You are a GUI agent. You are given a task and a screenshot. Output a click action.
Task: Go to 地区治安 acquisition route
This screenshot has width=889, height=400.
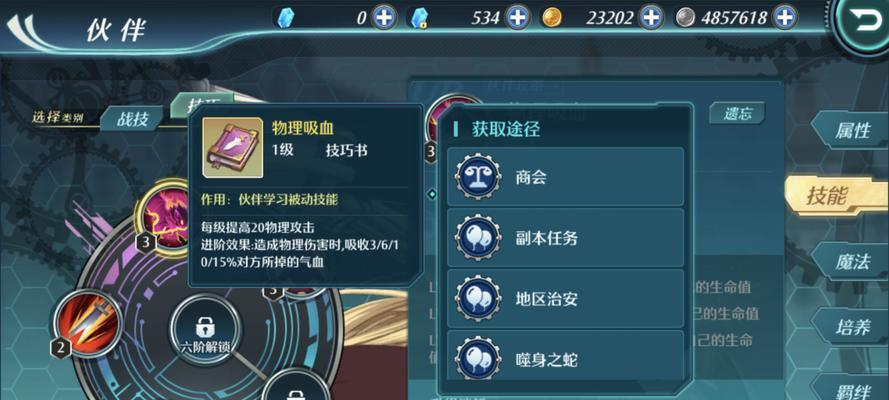pyautogui.click(x=565, y=299)
